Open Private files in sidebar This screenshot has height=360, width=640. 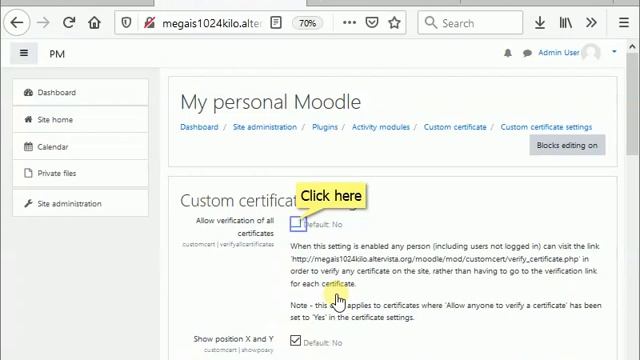81,173
